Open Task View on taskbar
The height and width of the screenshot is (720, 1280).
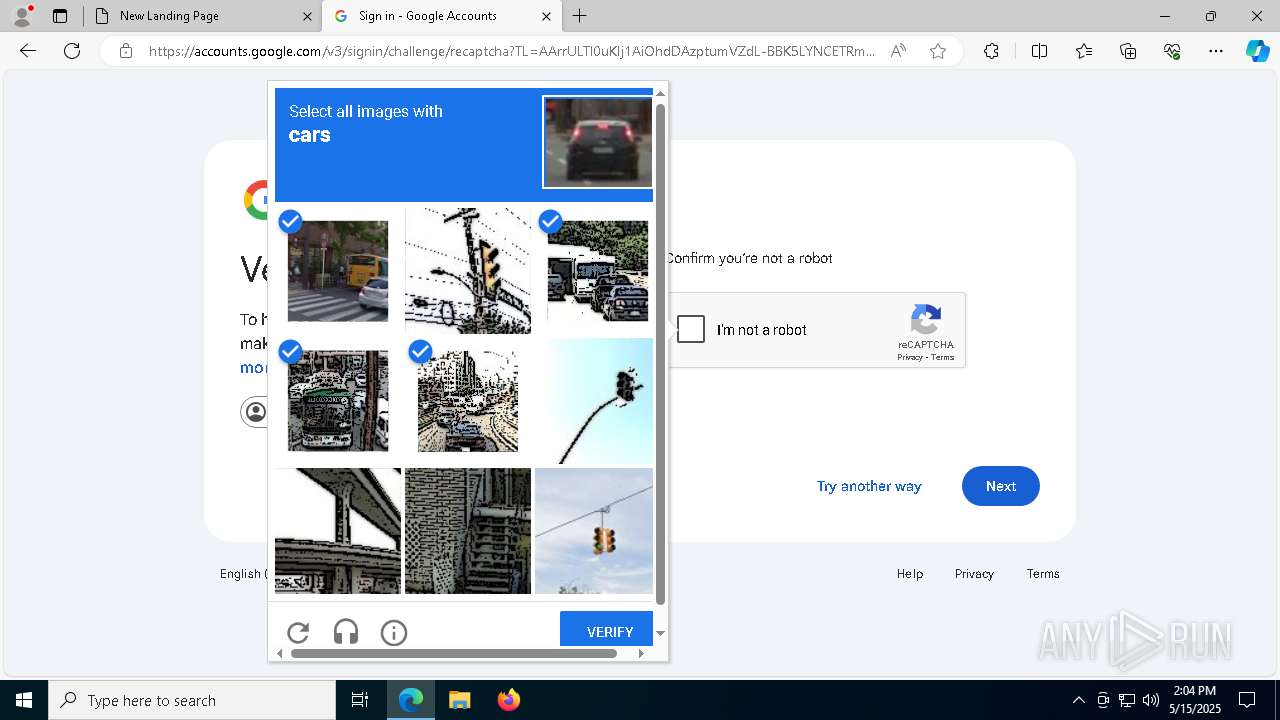360,700
